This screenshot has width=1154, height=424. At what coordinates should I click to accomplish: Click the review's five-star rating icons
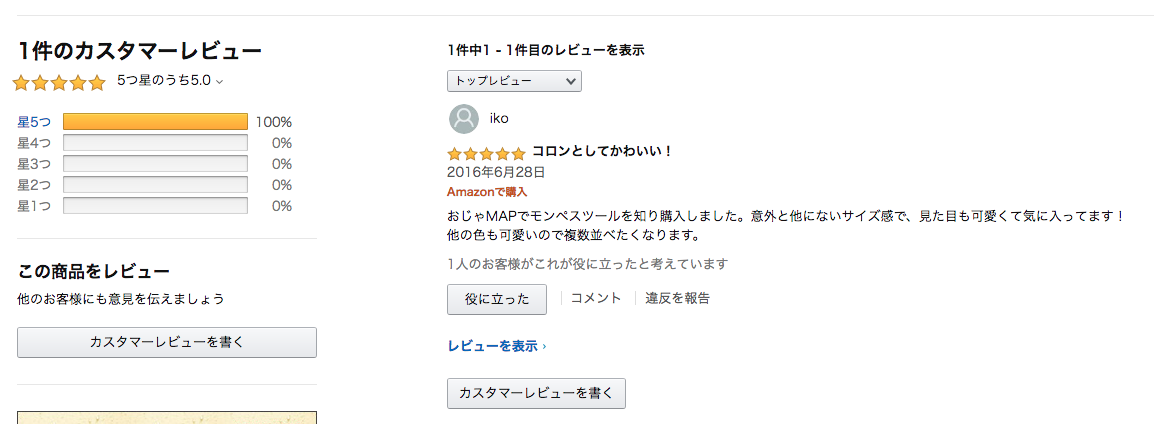[x=486, y=154]
